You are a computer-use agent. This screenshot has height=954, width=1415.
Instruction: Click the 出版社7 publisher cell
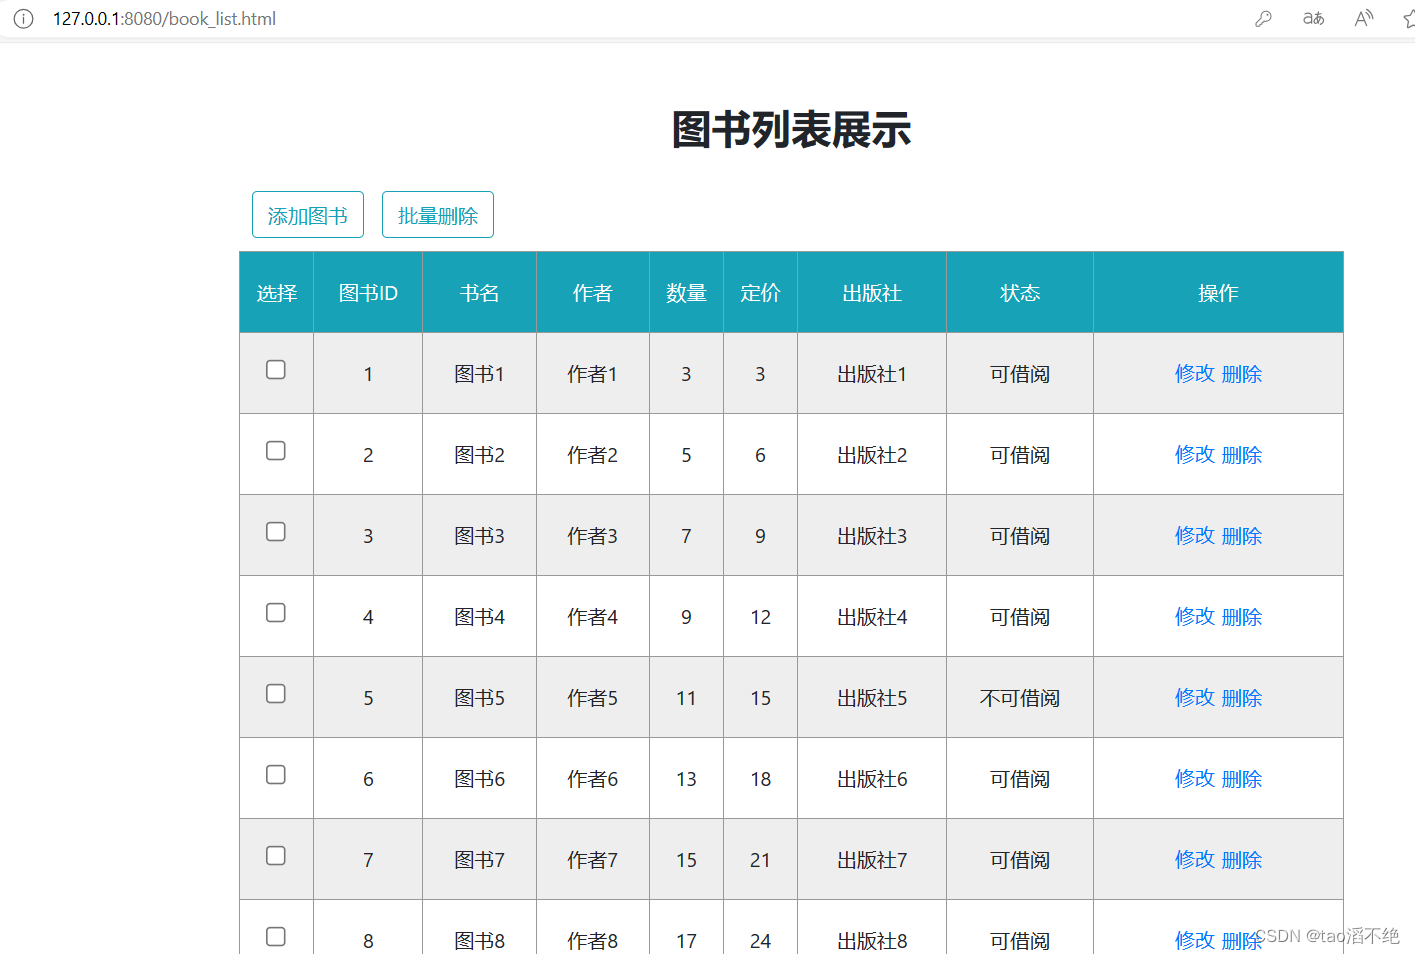872,860
